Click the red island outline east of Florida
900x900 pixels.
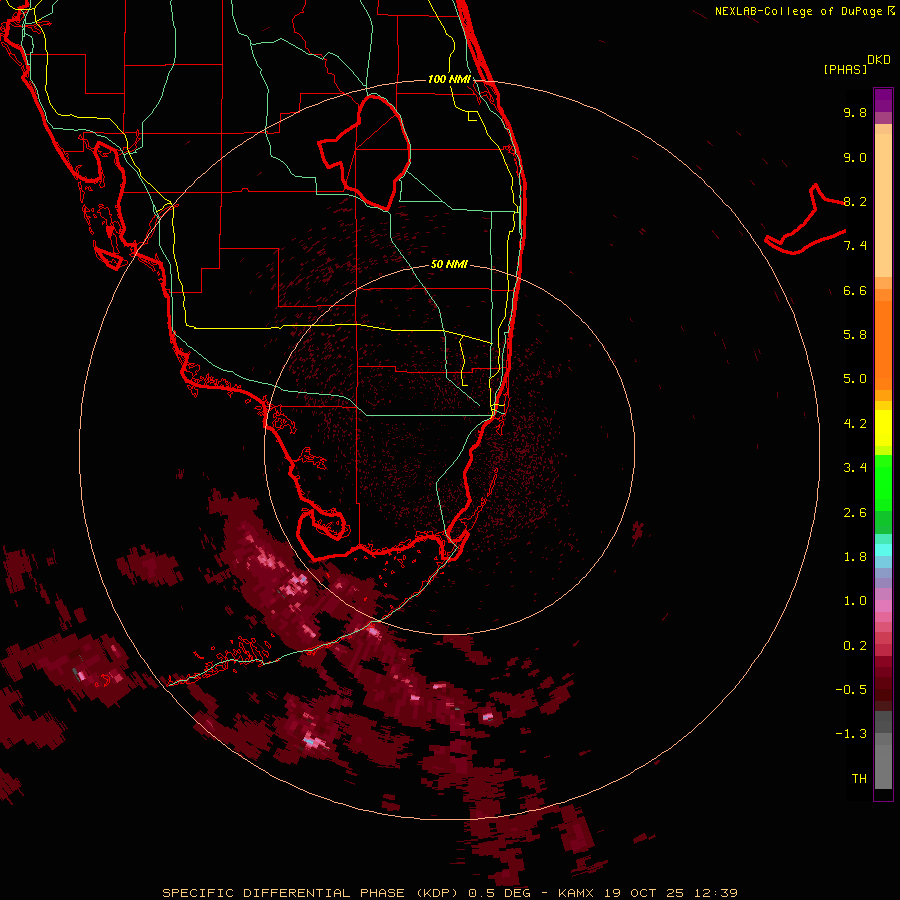point(805,221)
